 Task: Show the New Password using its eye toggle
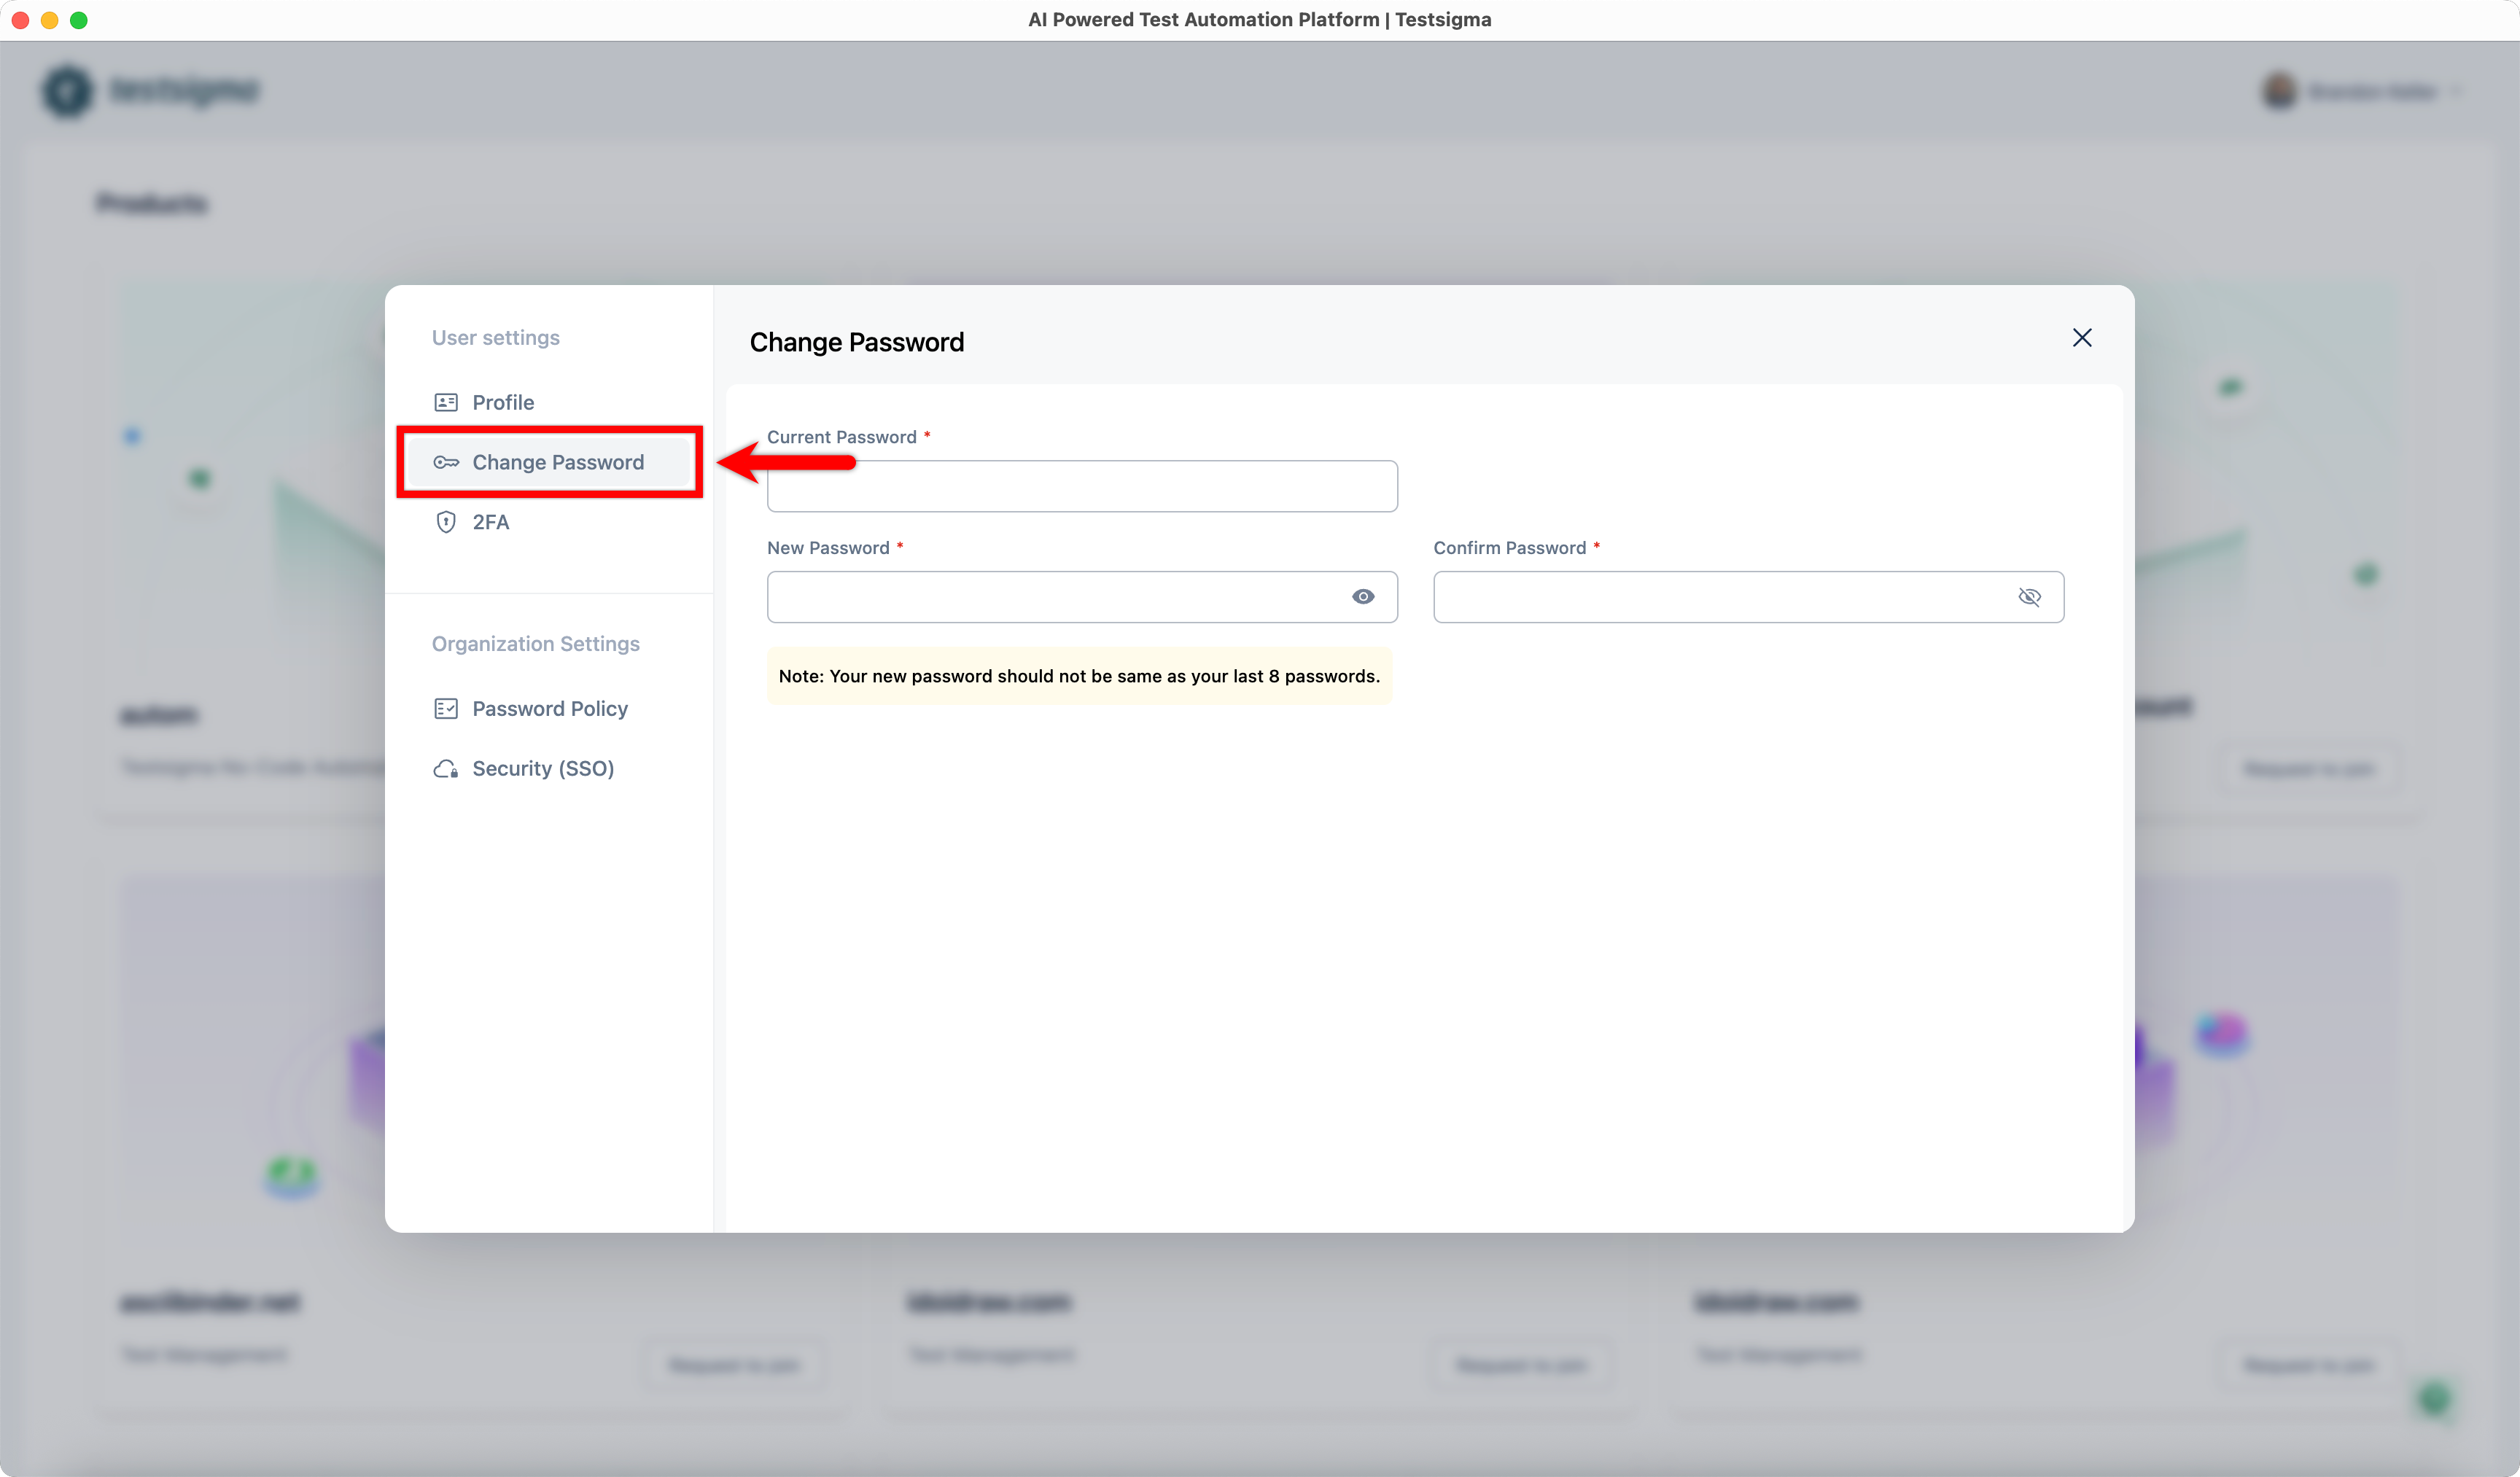coord(1364,596)
